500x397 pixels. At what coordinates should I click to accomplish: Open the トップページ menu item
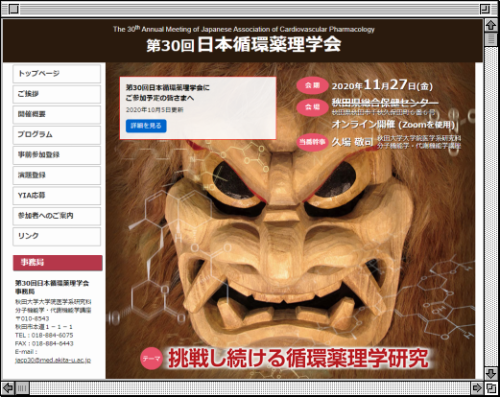(x=57, y=74)
